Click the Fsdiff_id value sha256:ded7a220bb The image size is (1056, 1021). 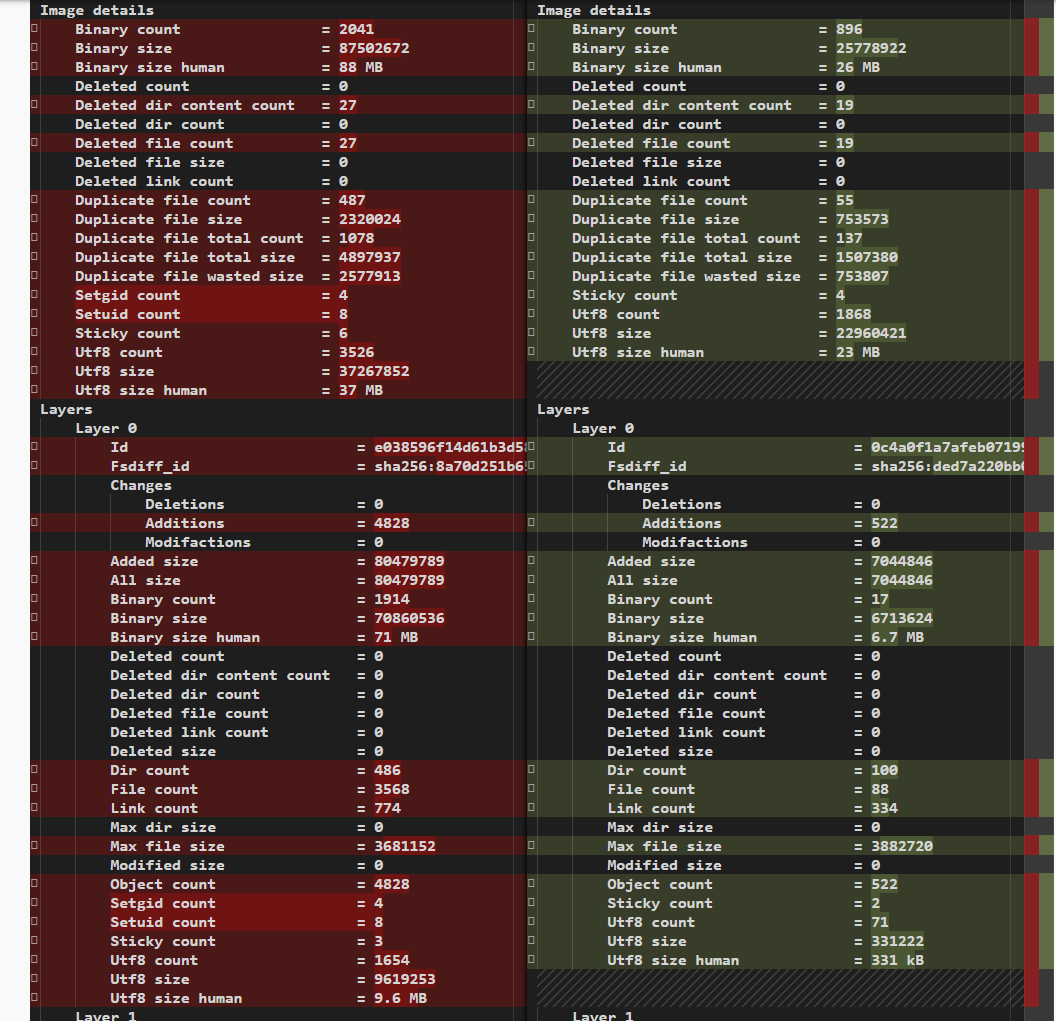point(948,466)
